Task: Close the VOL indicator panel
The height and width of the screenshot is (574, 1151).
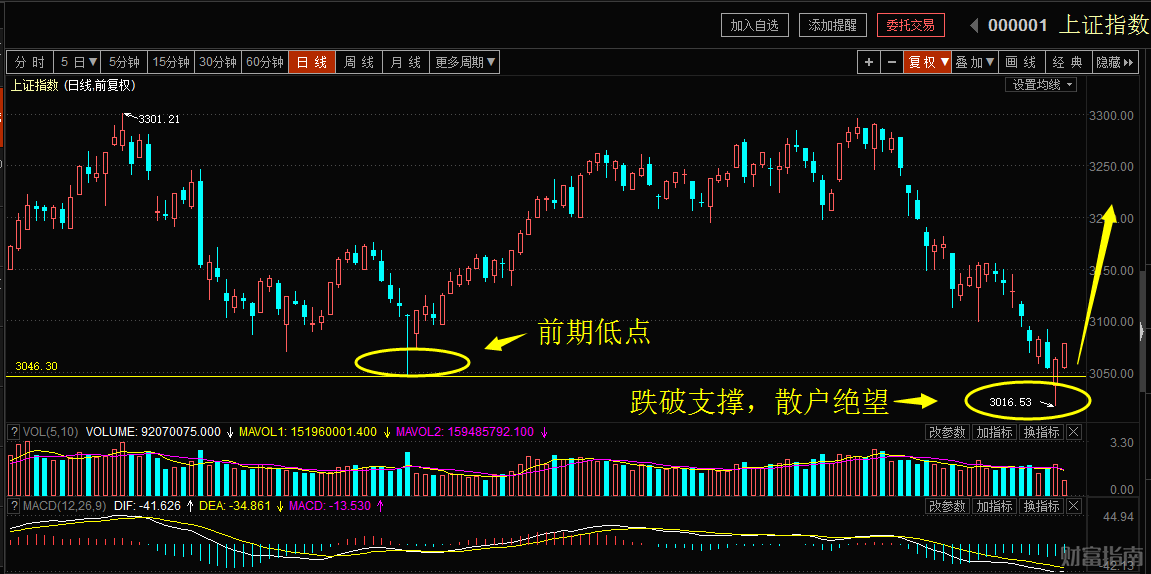Action: [1073, 432]
